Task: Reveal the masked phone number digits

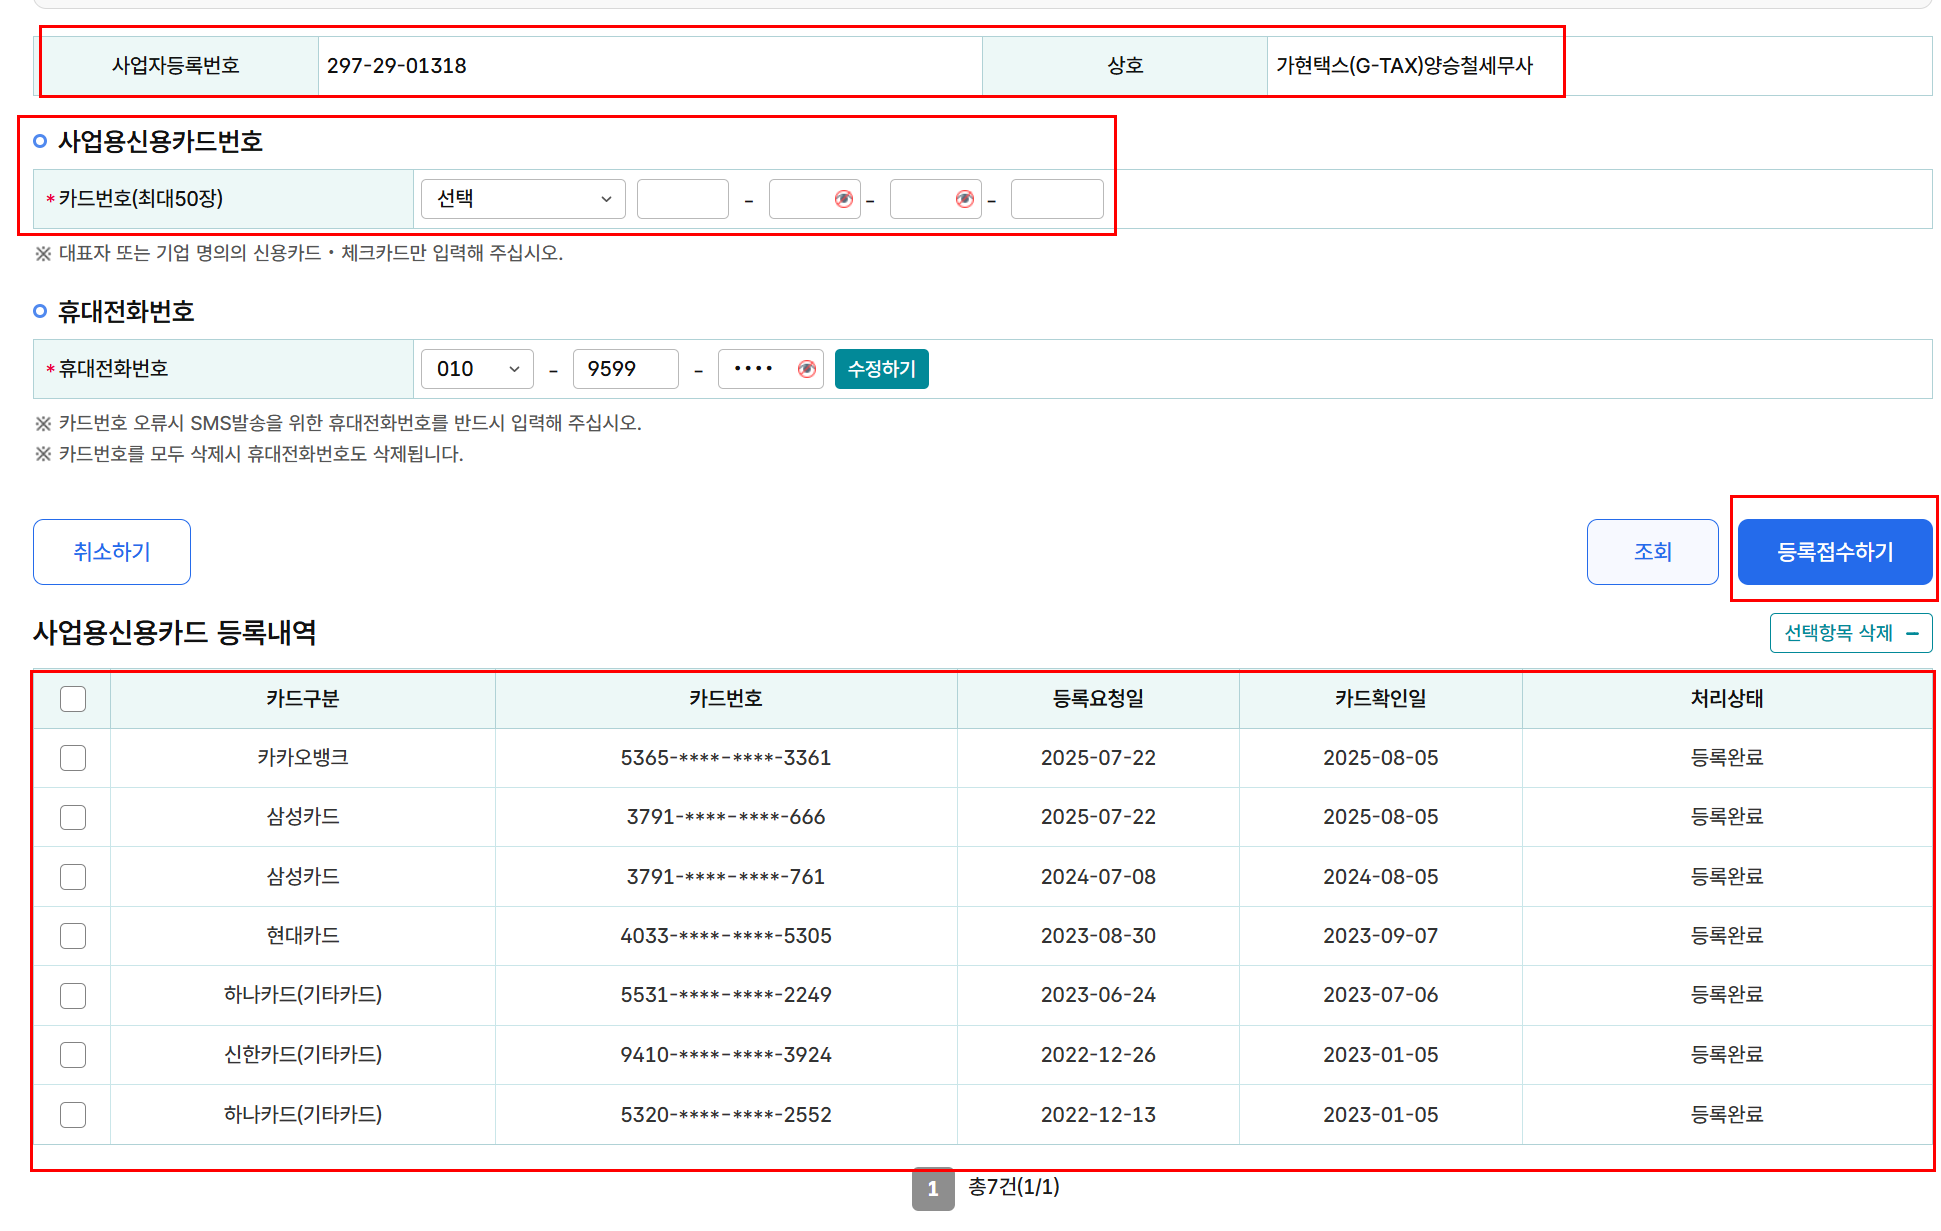Action: click(806, 369)
